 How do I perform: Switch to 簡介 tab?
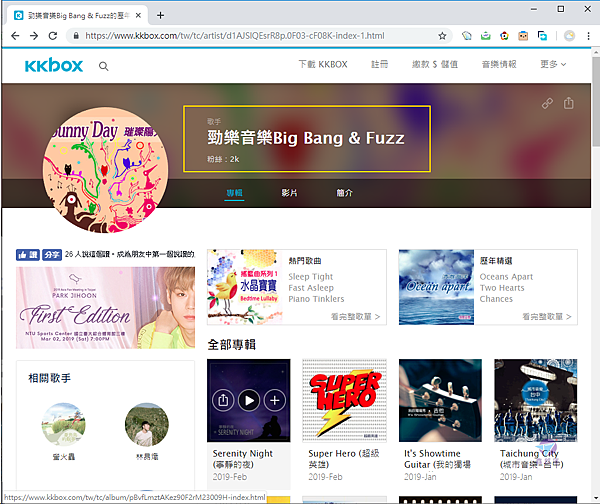344,193
